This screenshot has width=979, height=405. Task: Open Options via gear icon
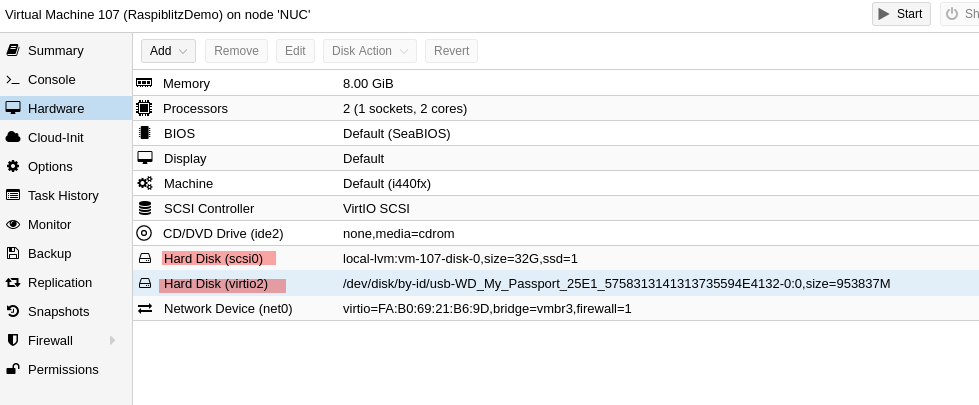(13, 166)
